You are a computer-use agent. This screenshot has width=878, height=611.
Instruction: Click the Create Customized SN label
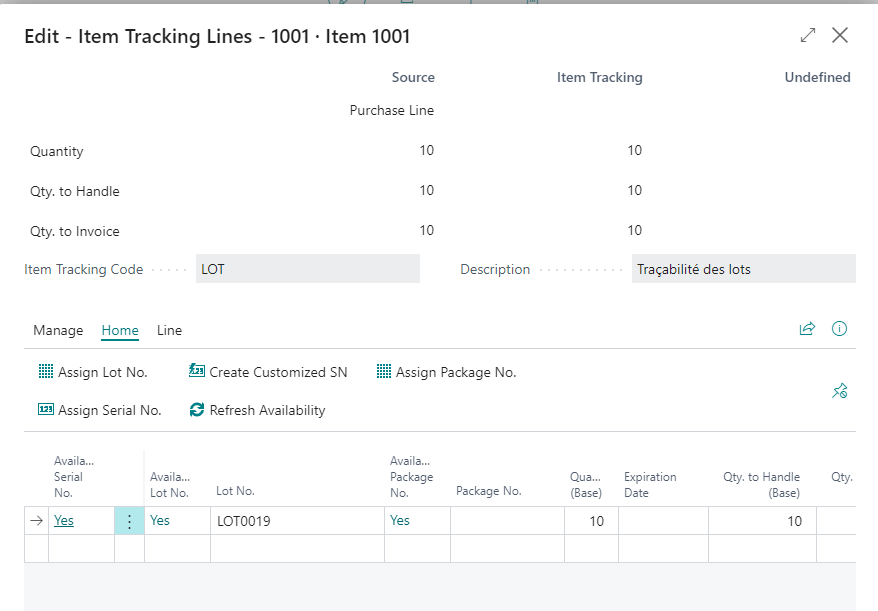[x=278, y=372]
